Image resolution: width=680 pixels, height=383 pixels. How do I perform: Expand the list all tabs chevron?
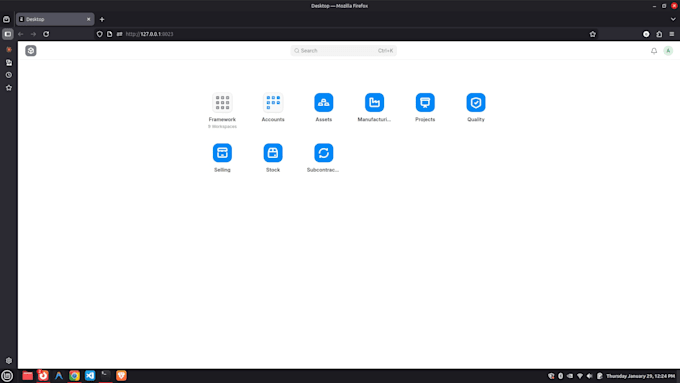[673, 19]
